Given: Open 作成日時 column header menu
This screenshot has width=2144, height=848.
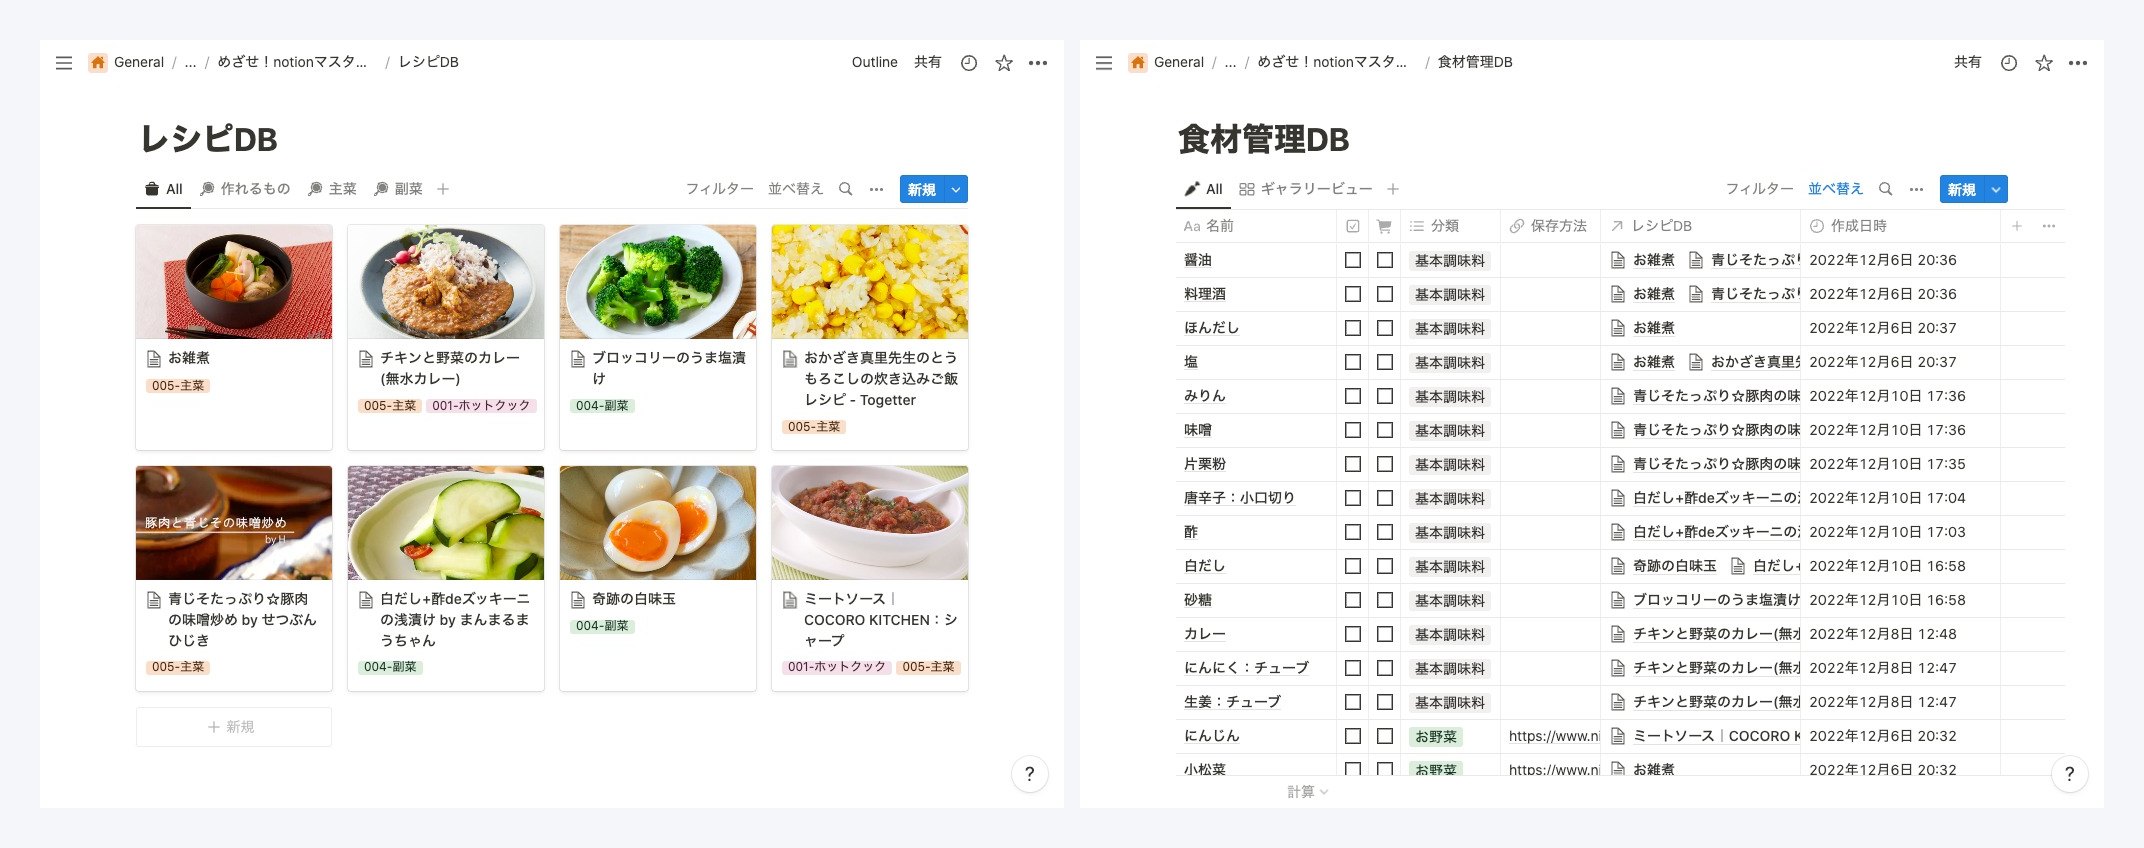Looking at the screenshot, I should (1900, 226).
